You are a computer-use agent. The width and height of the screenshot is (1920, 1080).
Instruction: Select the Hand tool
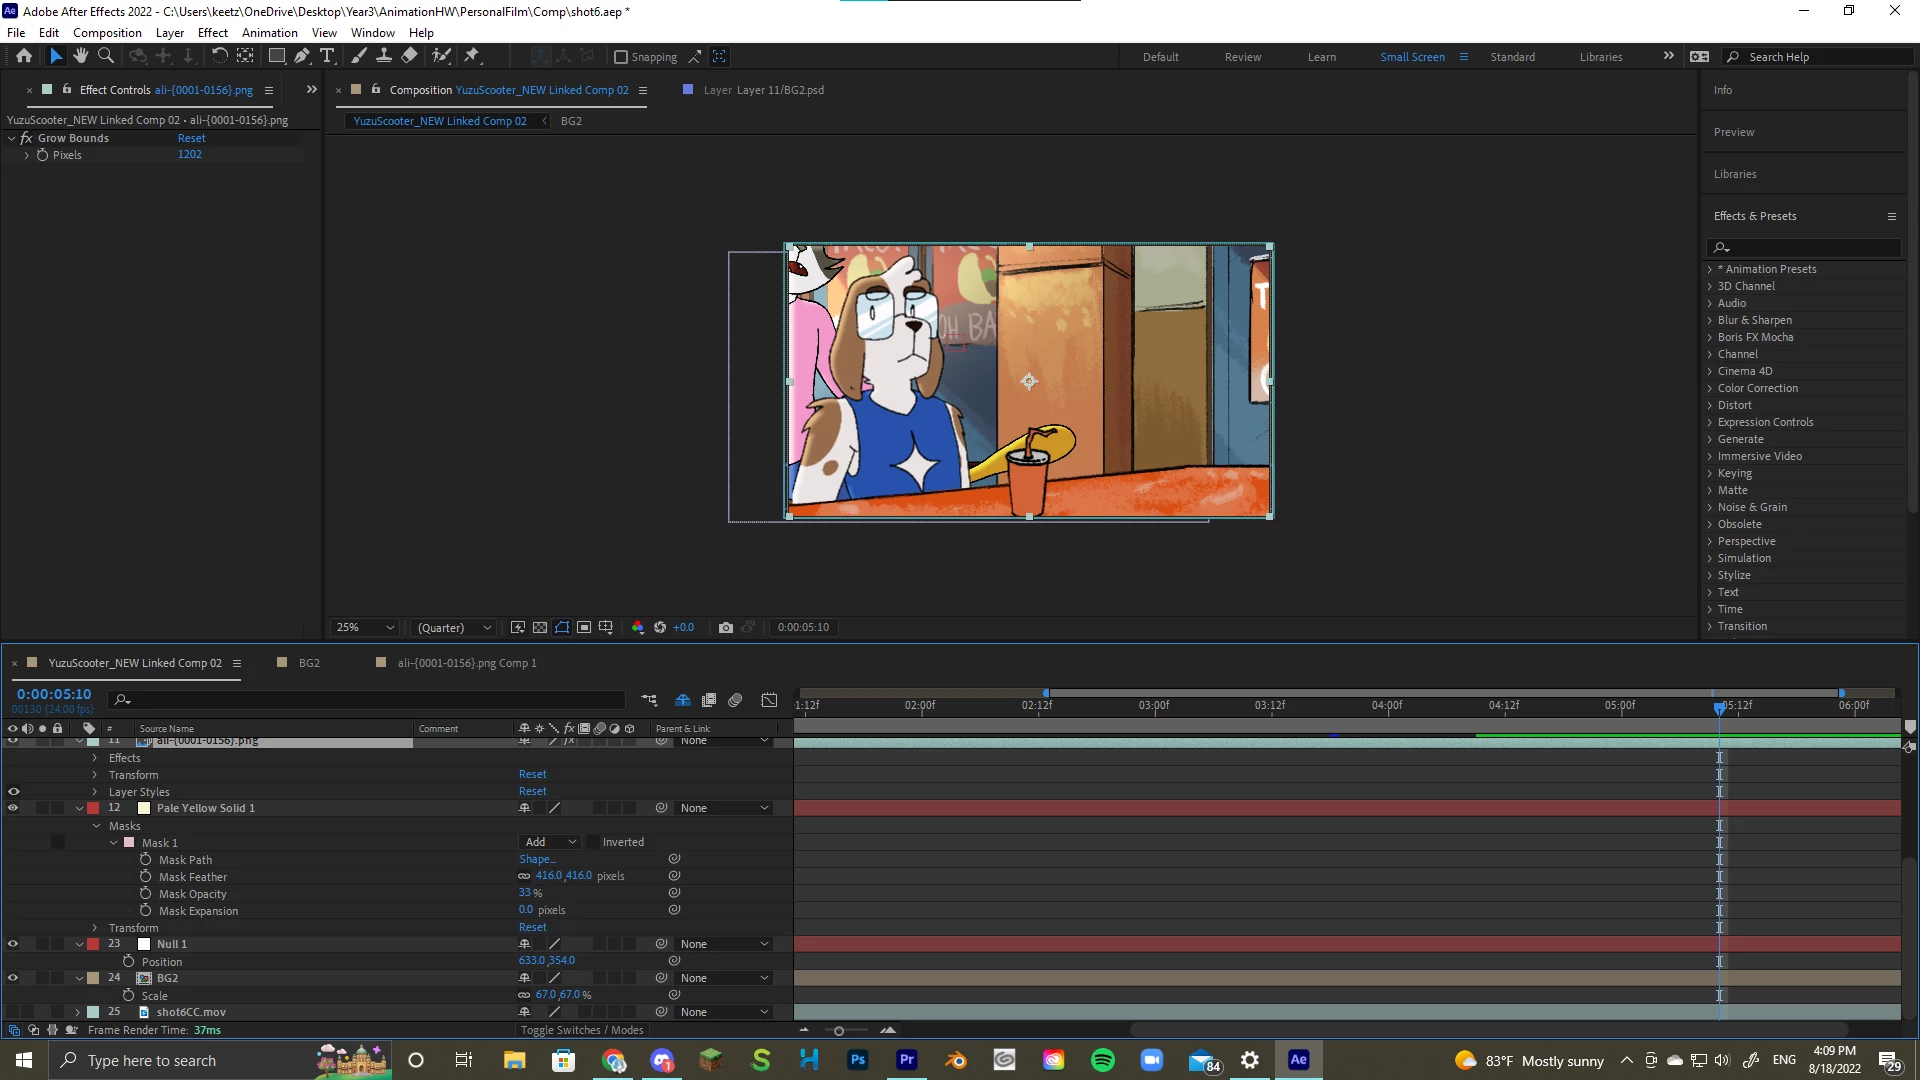tap(81, 56)
